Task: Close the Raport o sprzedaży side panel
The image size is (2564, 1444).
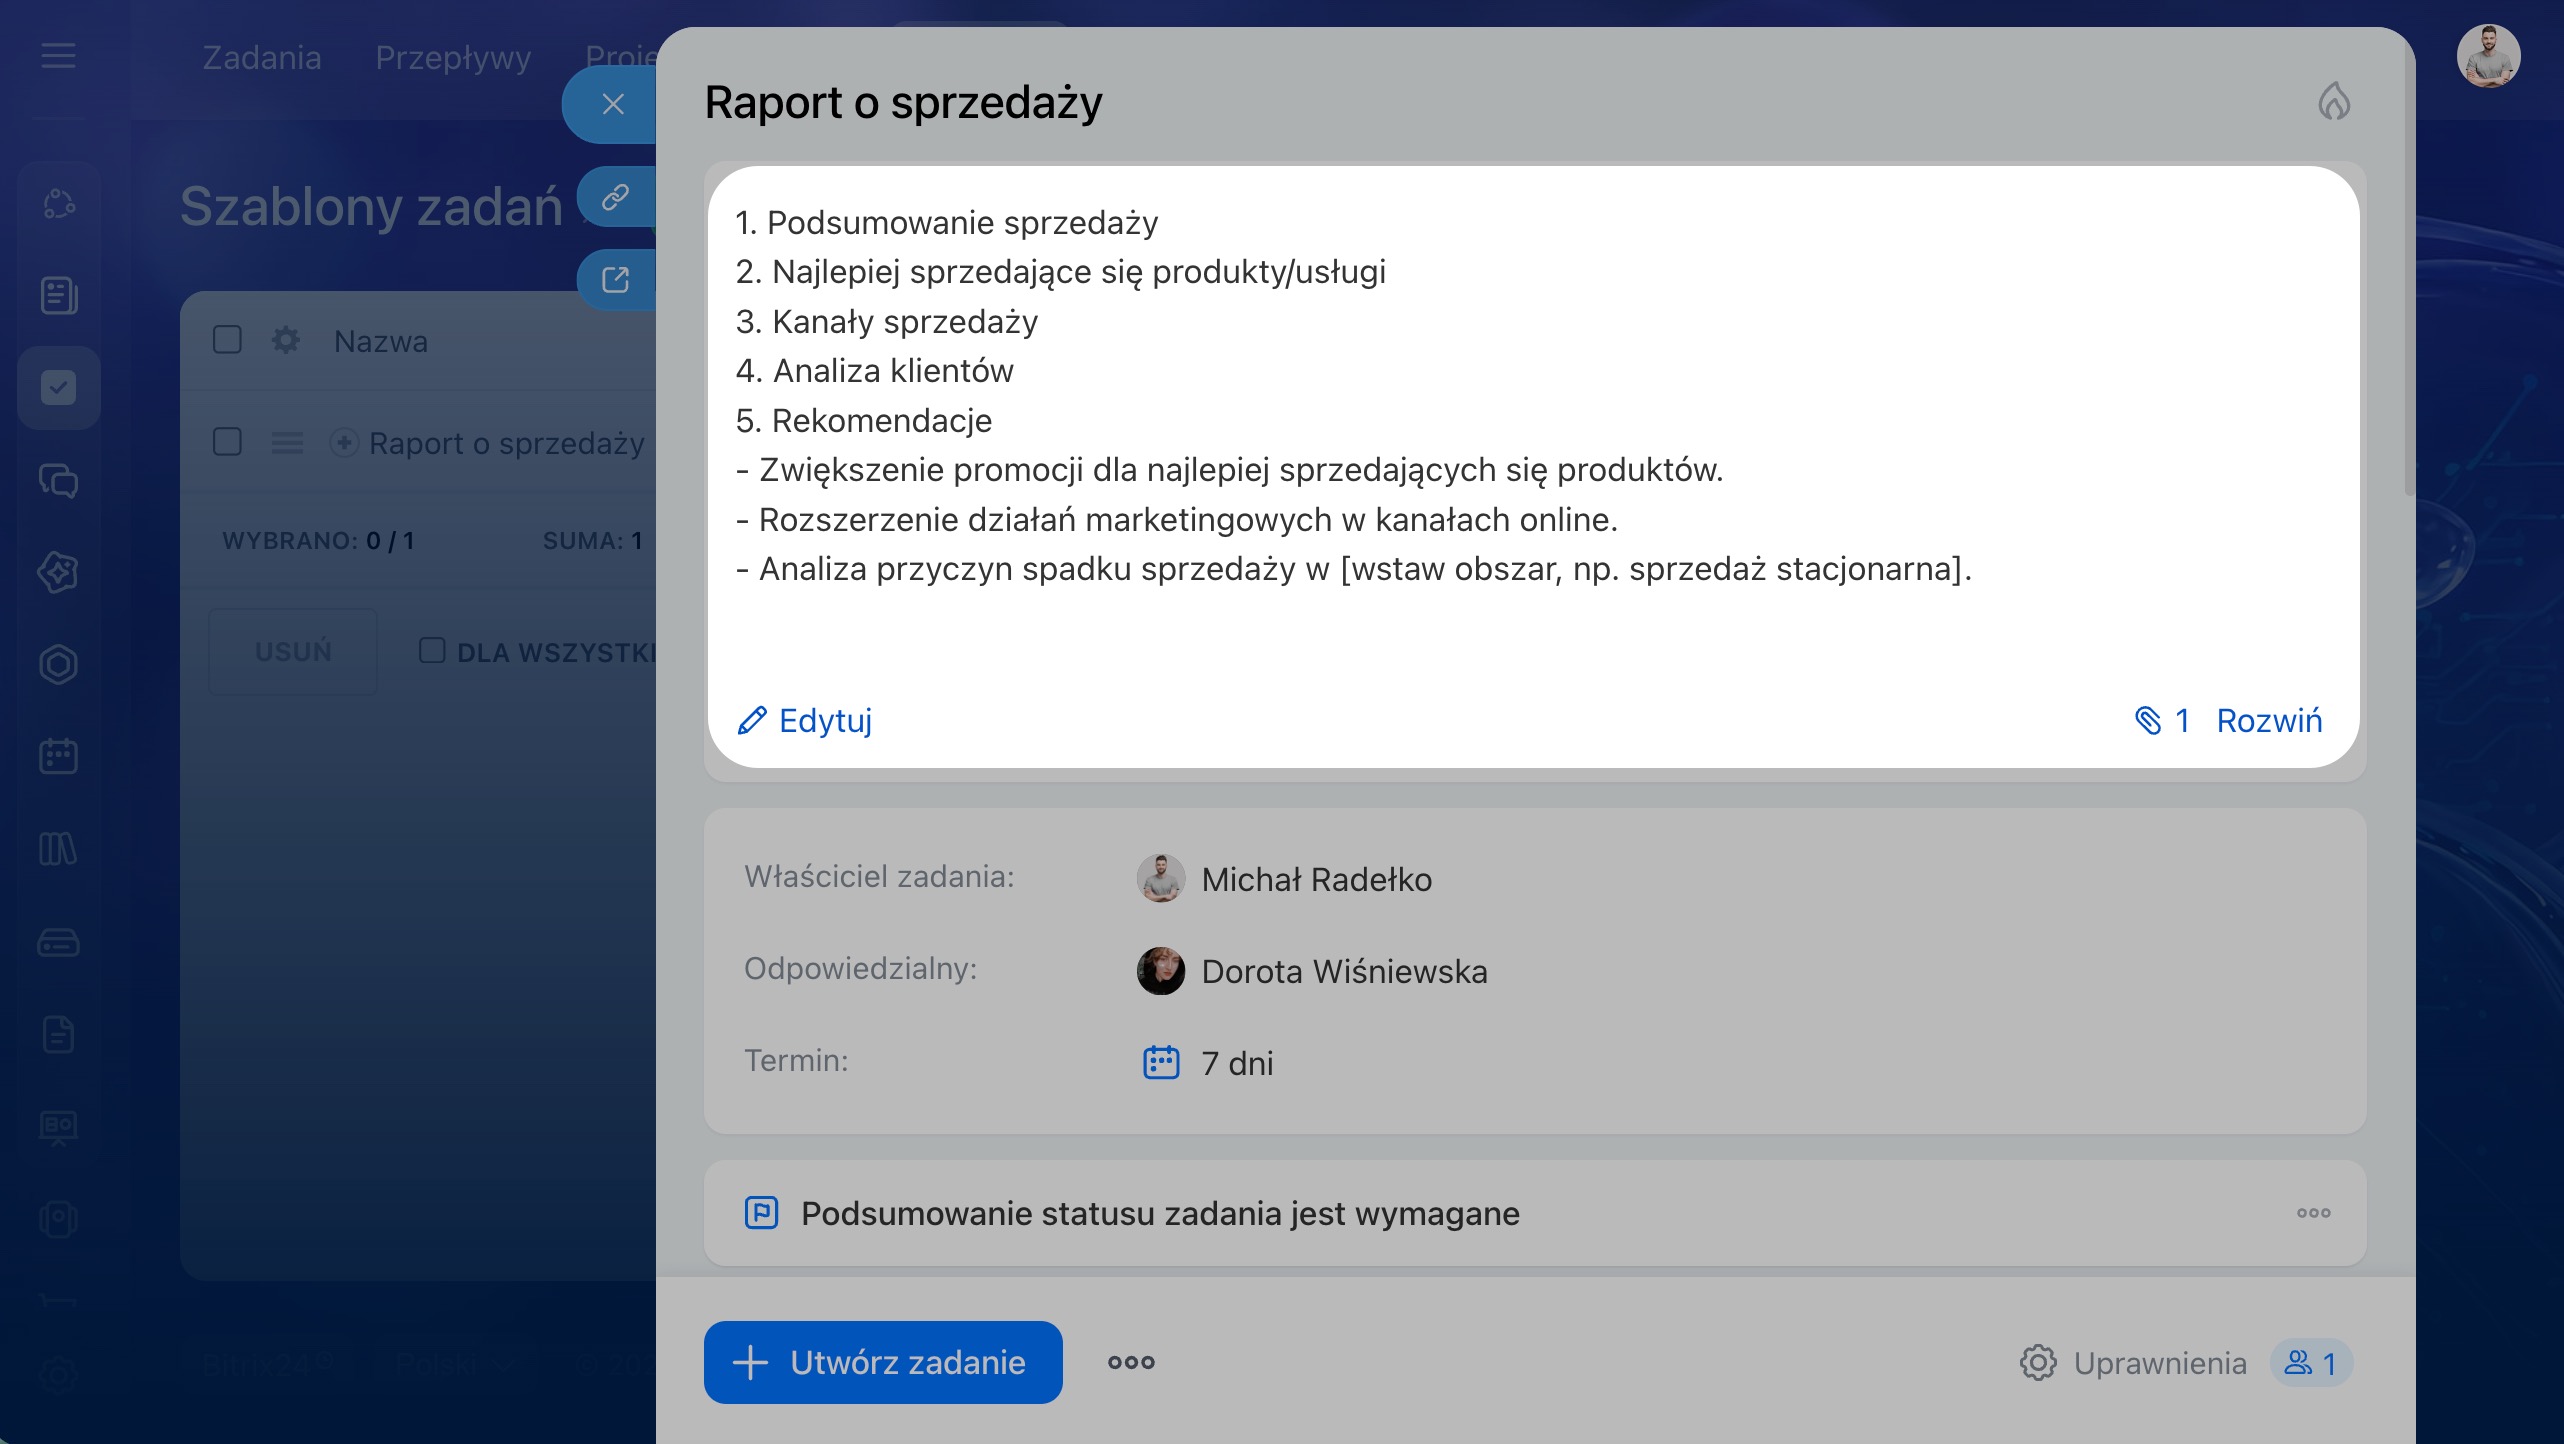Action: (x=613, y=104)
